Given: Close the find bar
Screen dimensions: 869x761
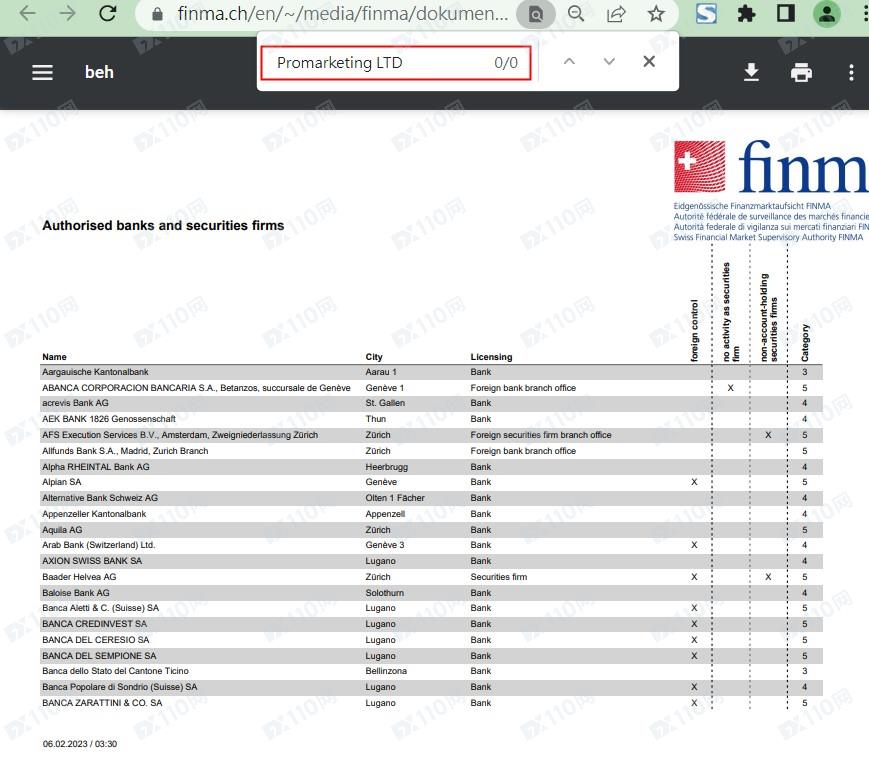Looking at the screenshot, I should [x=649, y=62].
